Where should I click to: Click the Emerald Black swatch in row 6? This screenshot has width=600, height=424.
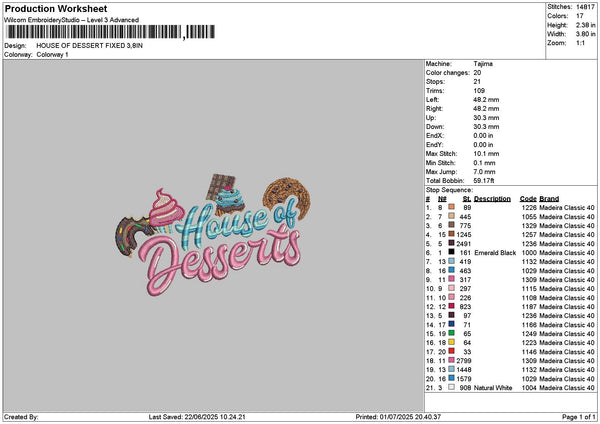[452, 252]
